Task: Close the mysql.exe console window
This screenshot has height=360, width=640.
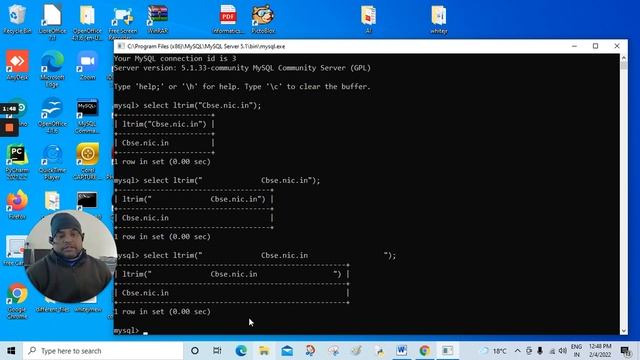Action: tap(617, 46)
